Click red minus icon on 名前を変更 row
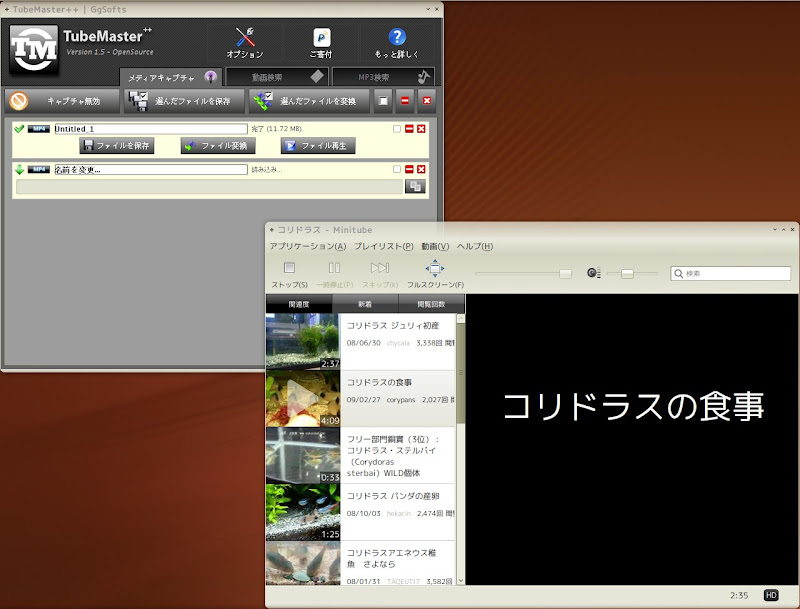Screen dimensions: 800x609 coord(409,169)
